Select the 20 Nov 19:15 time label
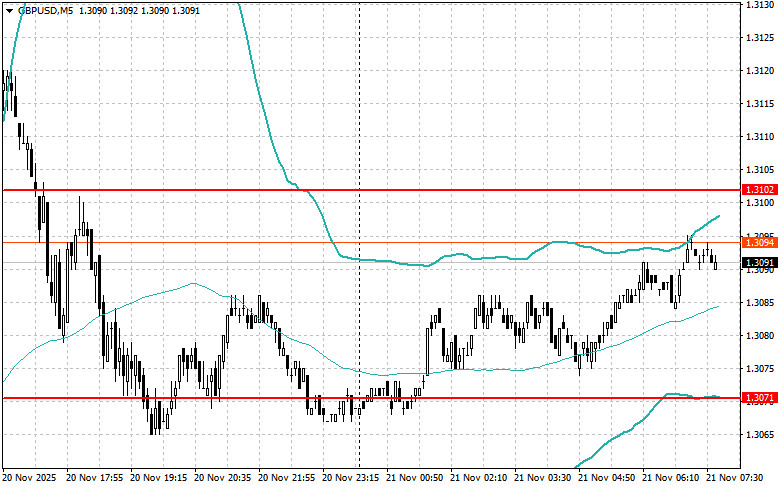The height and width of the screenshot is (489, 781). tap(159, 478)
